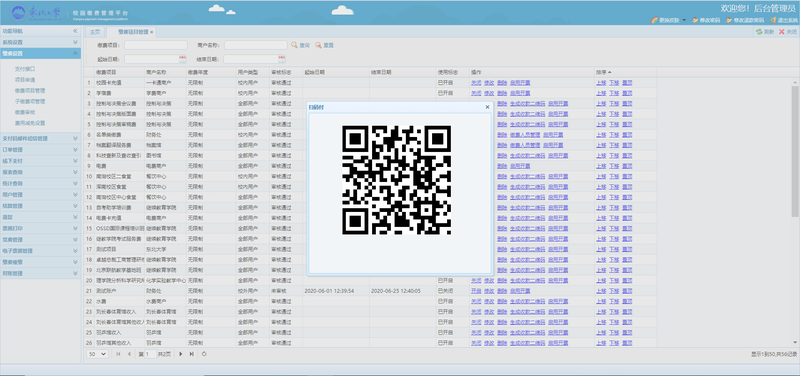Click 修改退款密码 in the header
800x376 pixels.
pyautogui.click(x=744, y=20)
